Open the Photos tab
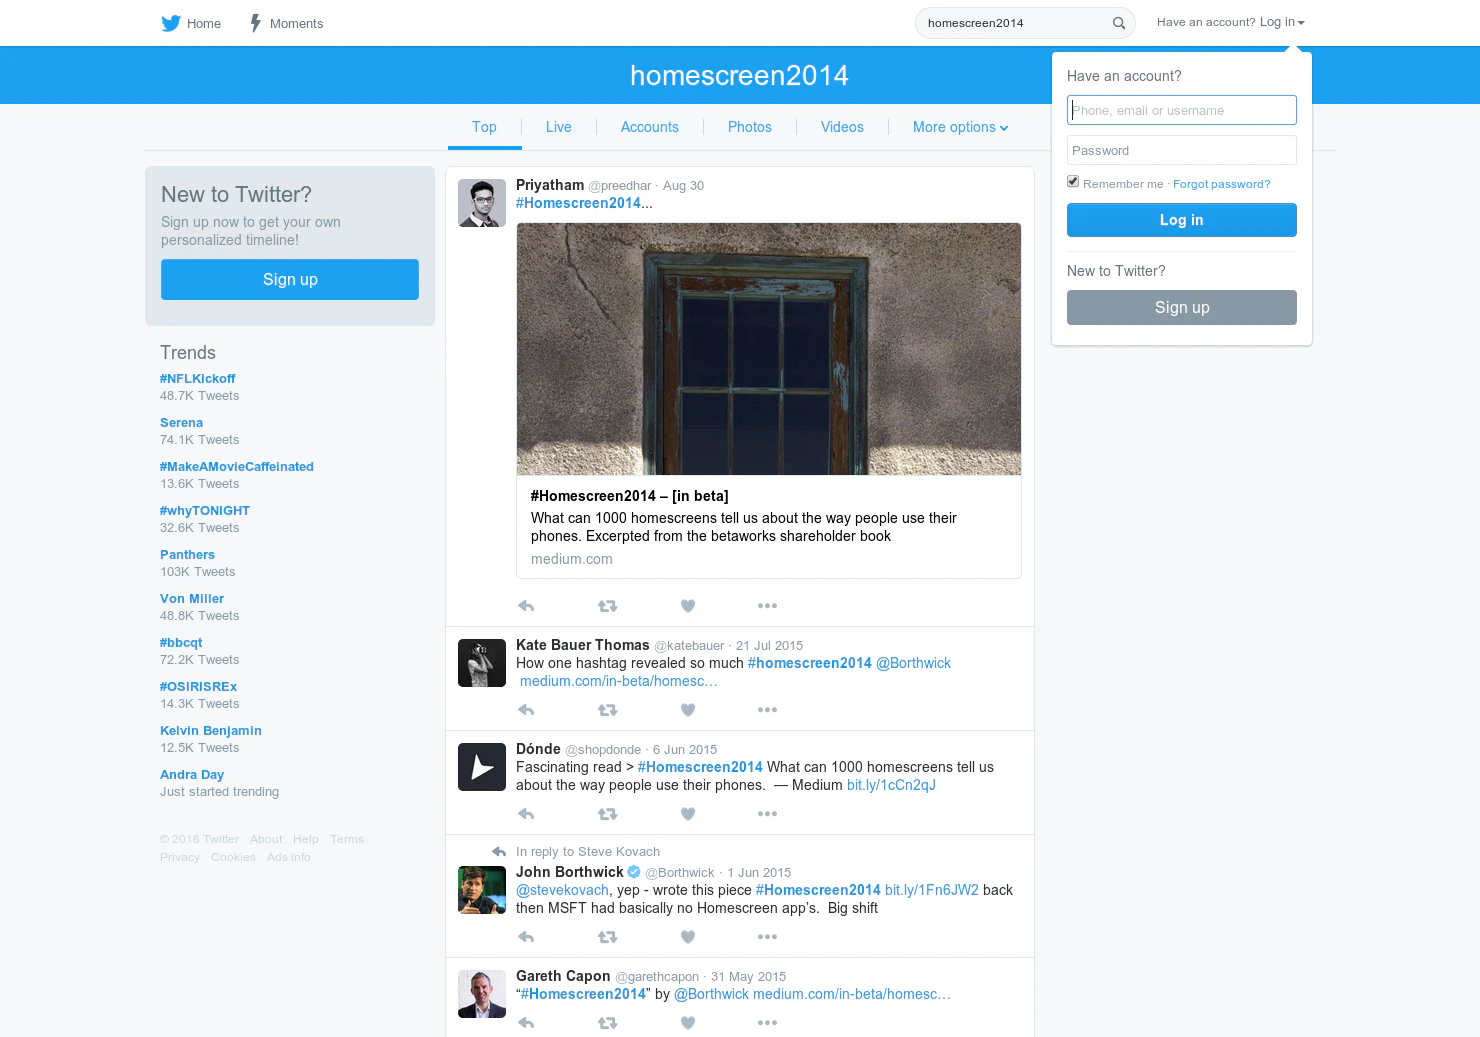 click(x=750, y=127)
